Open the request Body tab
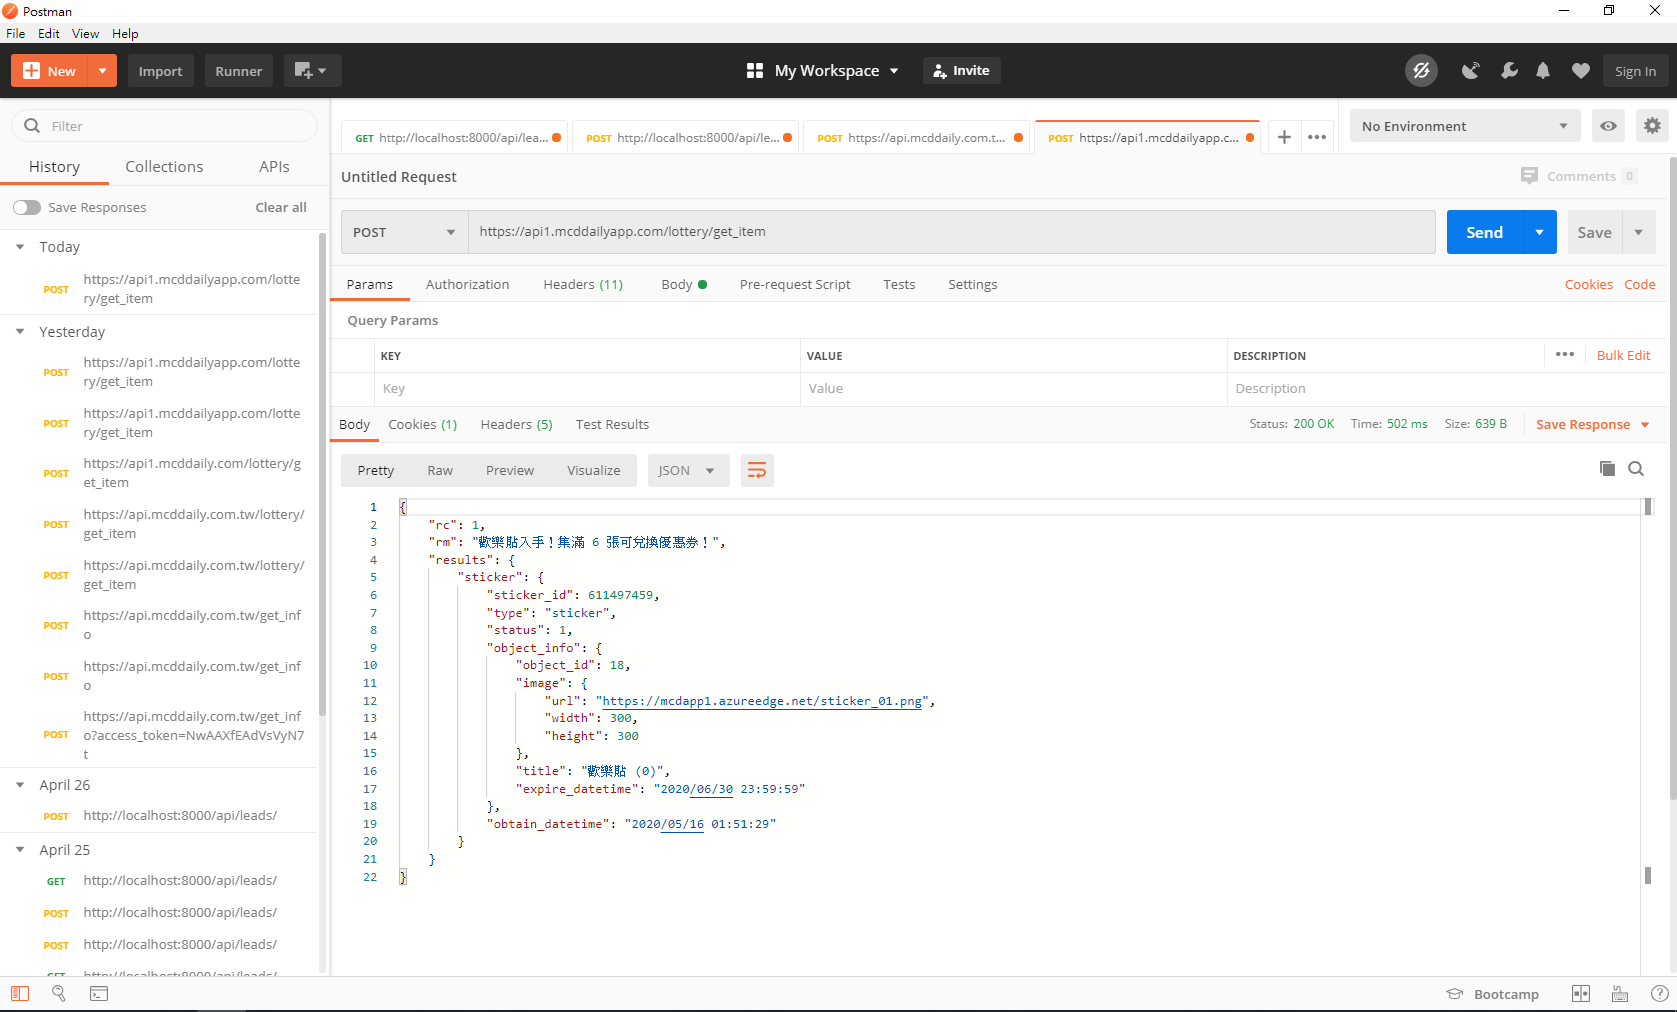The image size is (1677, 1012). tap(684, 284)
